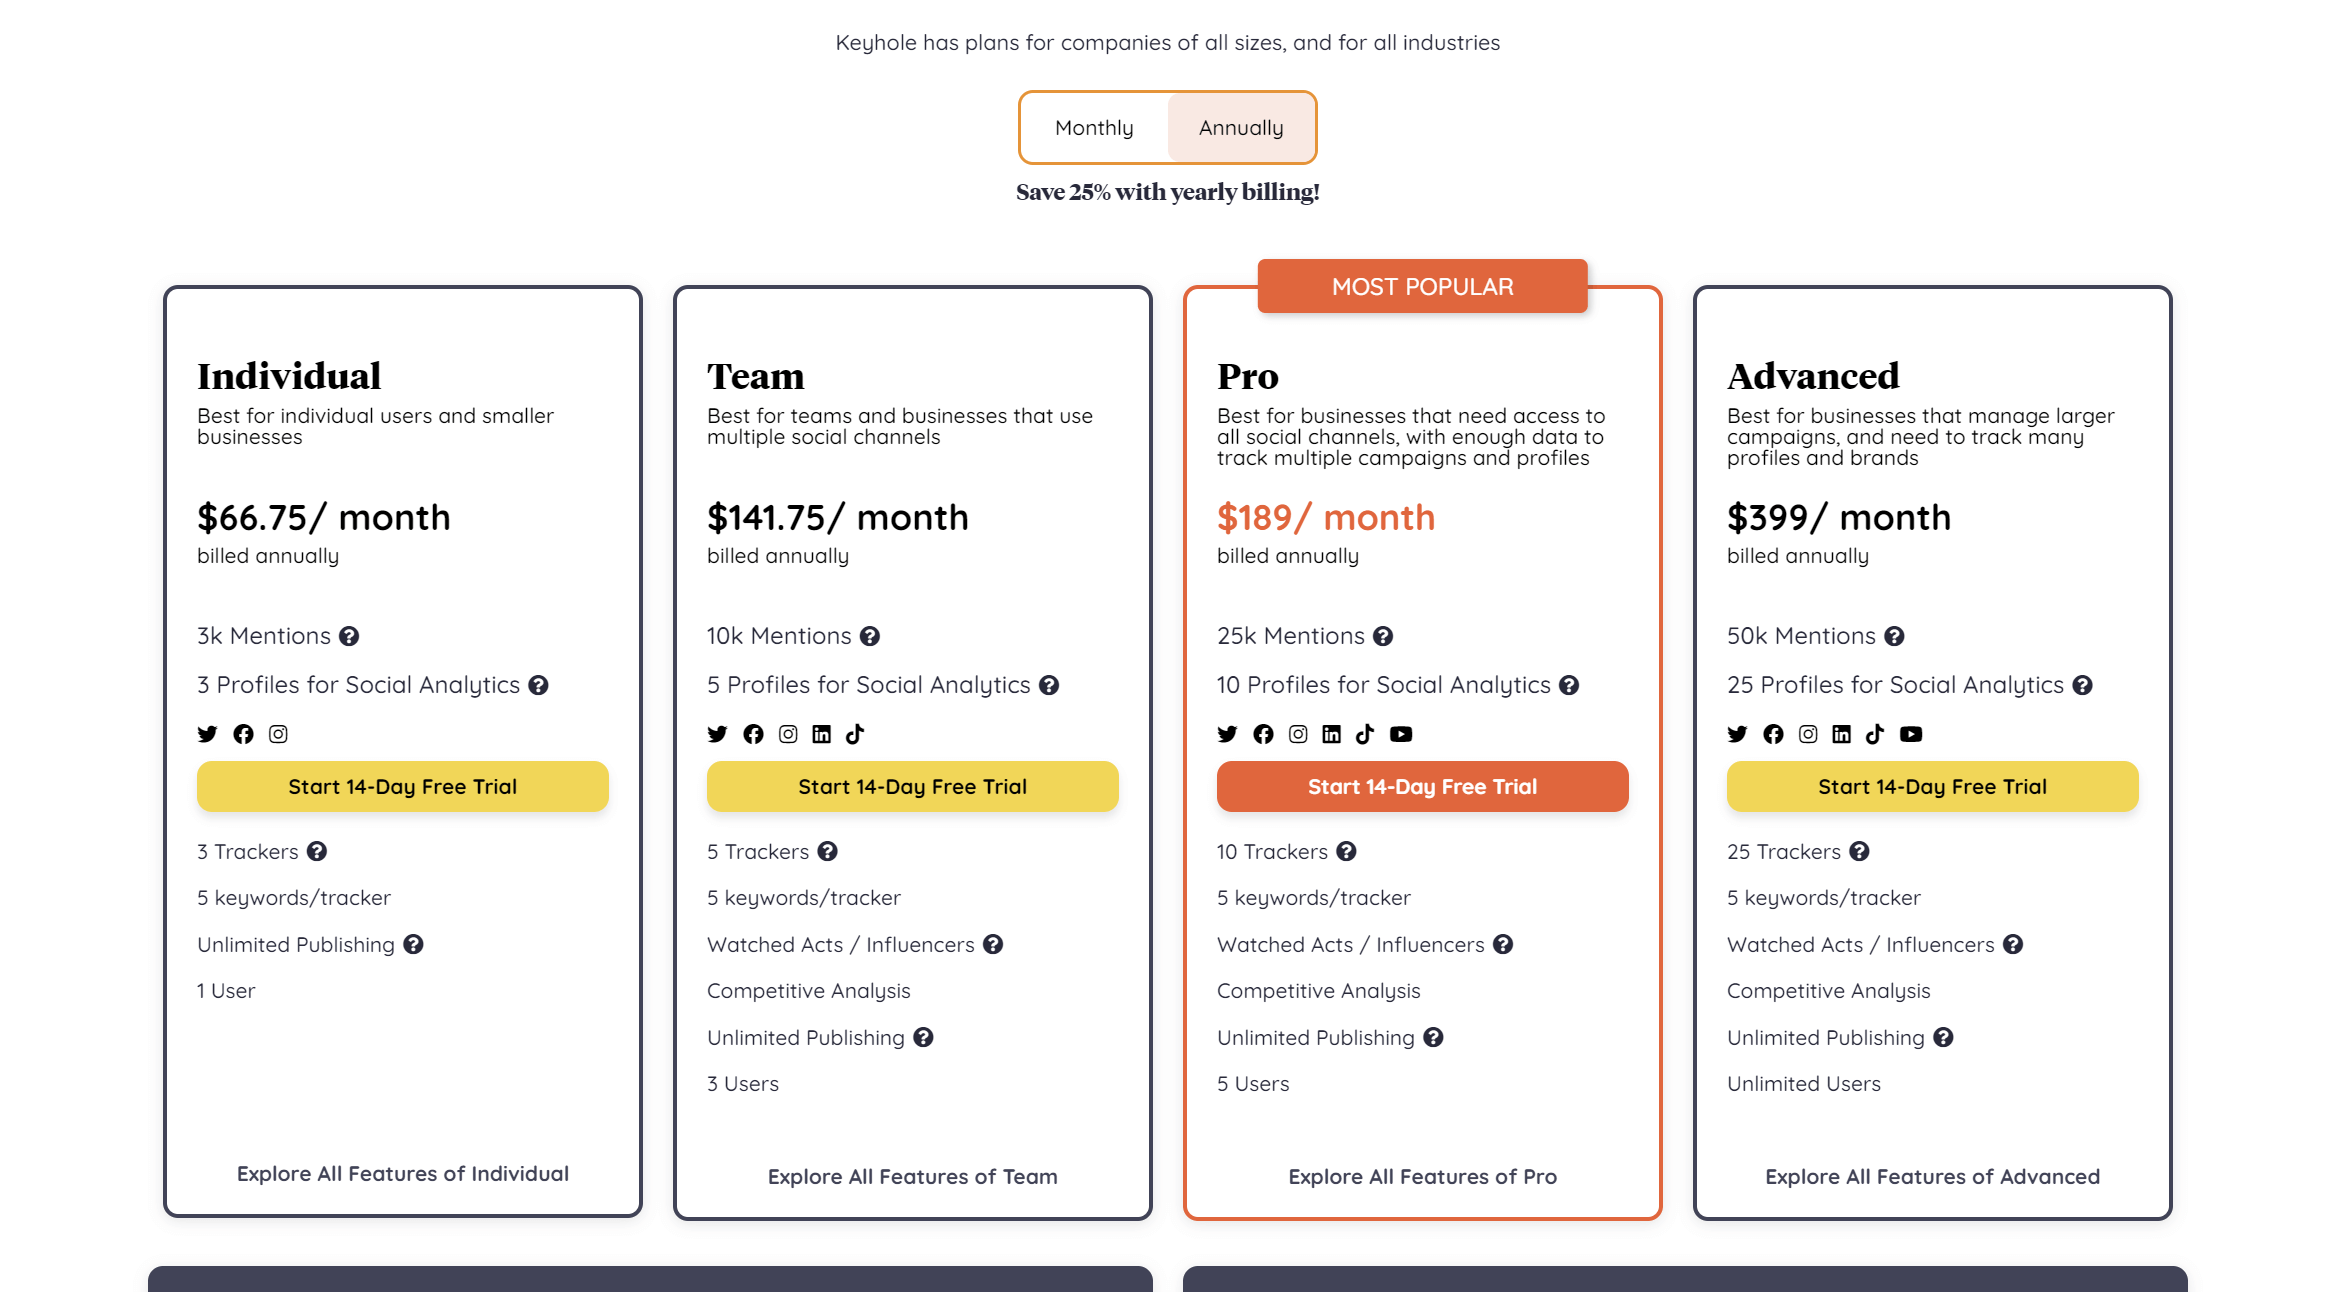Click LinkedIn icon in Advanced plan
The width and height of the screenshot is (2332, 1292).
[1841, 734]
